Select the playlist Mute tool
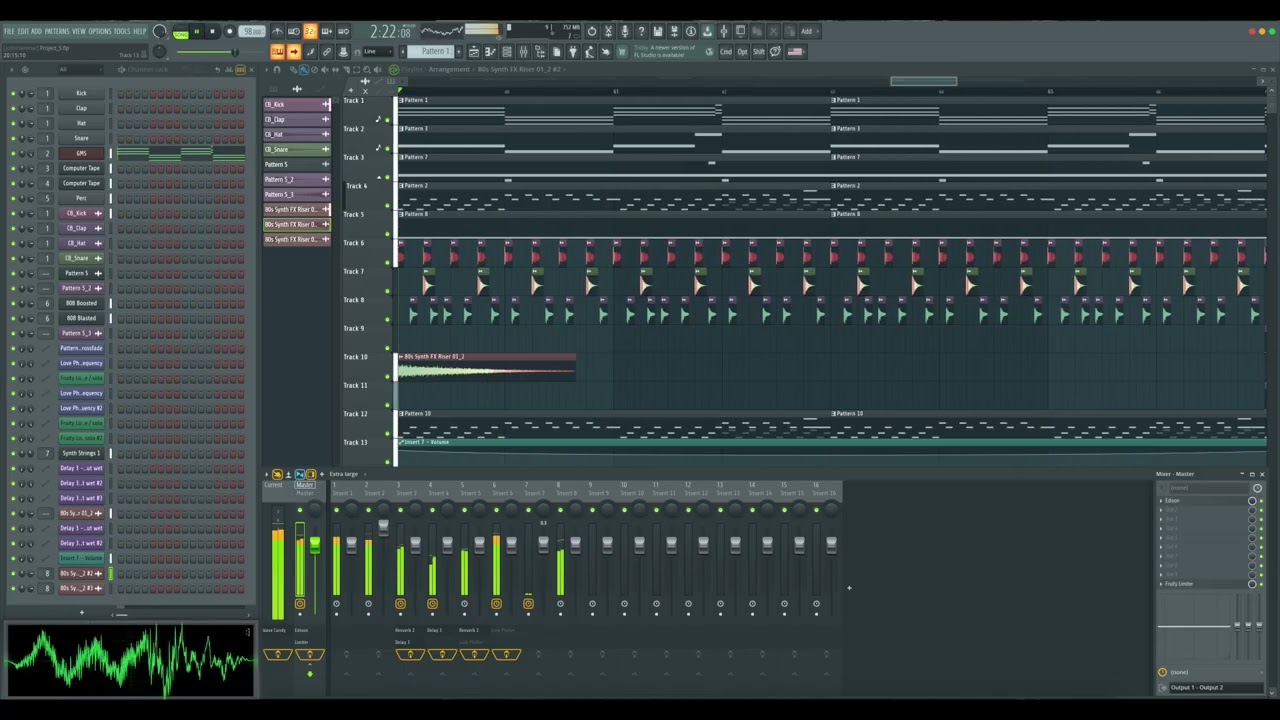Screen dimensions: 1280x720 point(324,70)
